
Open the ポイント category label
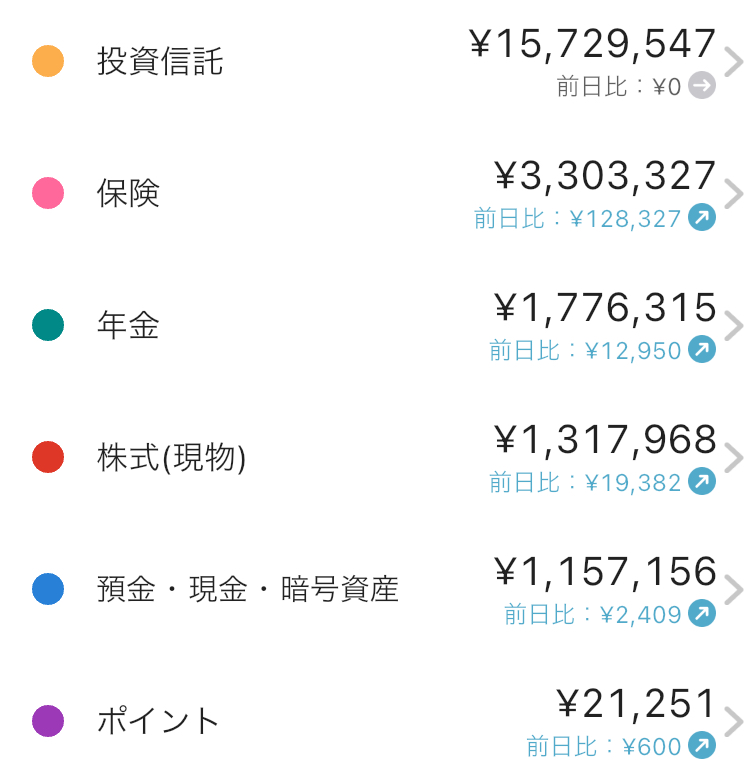coord(157,721)
